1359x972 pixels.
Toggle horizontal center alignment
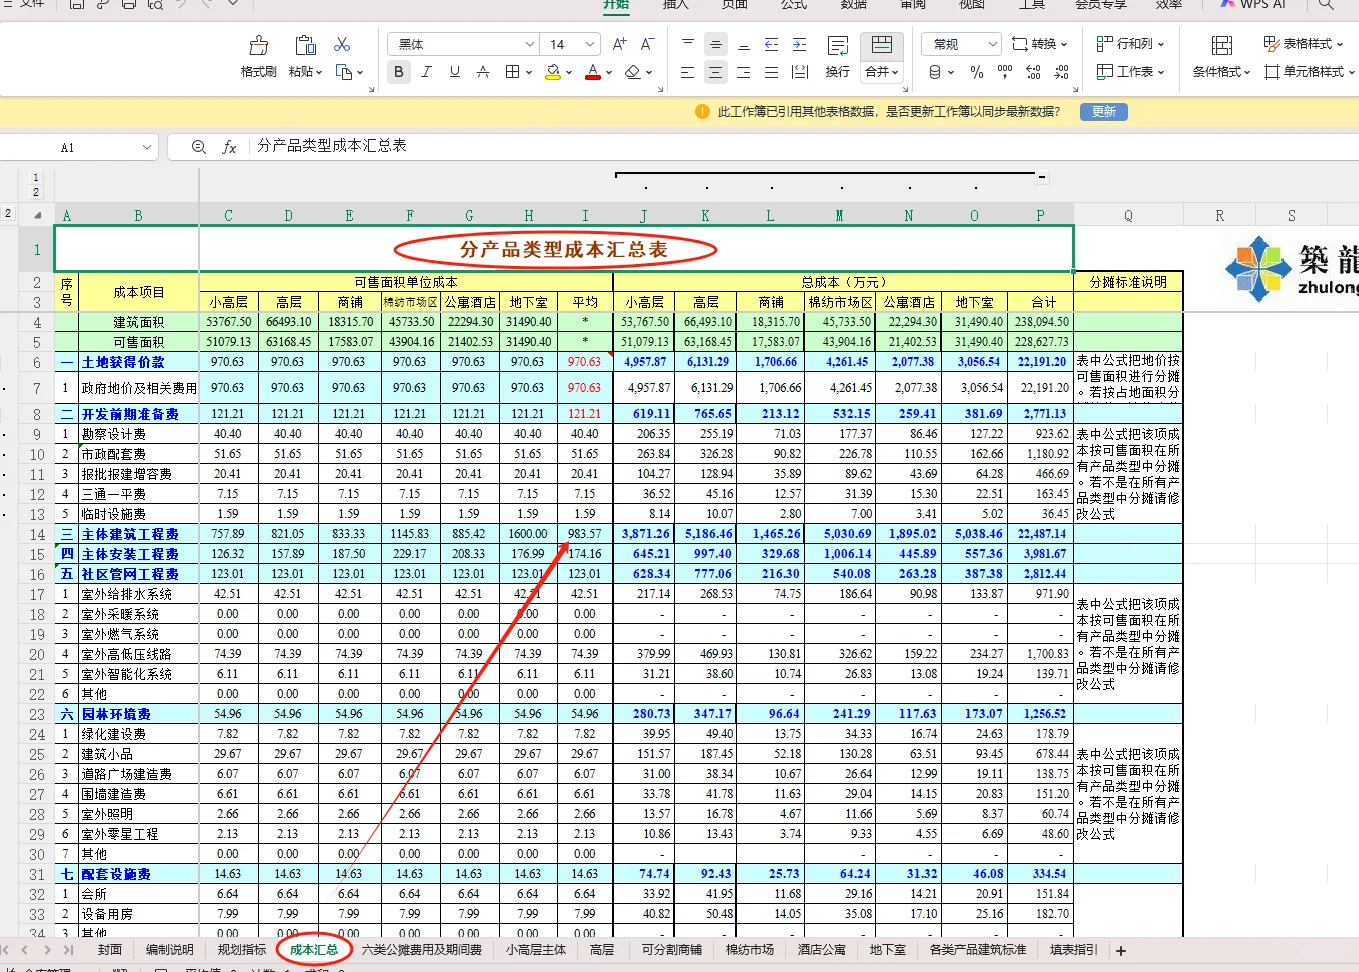pos(716,72)
